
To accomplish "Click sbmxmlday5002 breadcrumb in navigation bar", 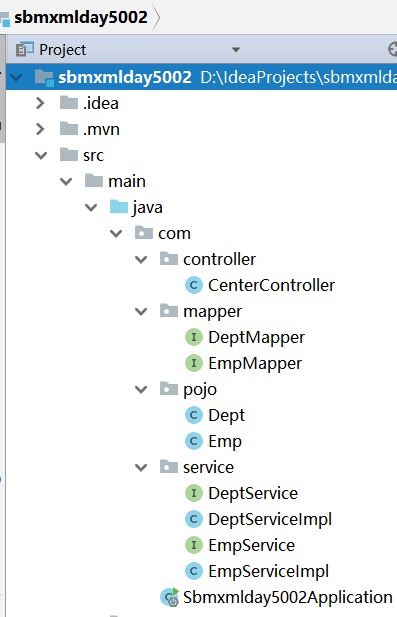I will pyautogui.click(x=81, y=17).
